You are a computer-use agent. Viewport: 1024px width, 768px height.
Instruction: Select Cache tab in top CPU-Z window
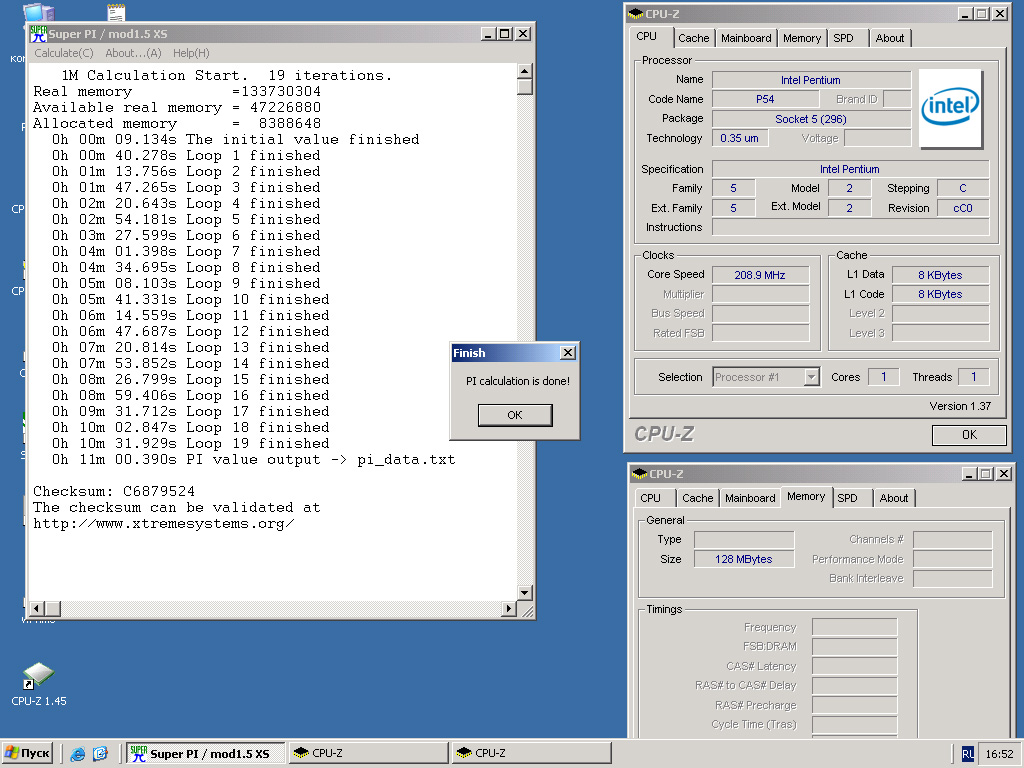coord(694,39)
